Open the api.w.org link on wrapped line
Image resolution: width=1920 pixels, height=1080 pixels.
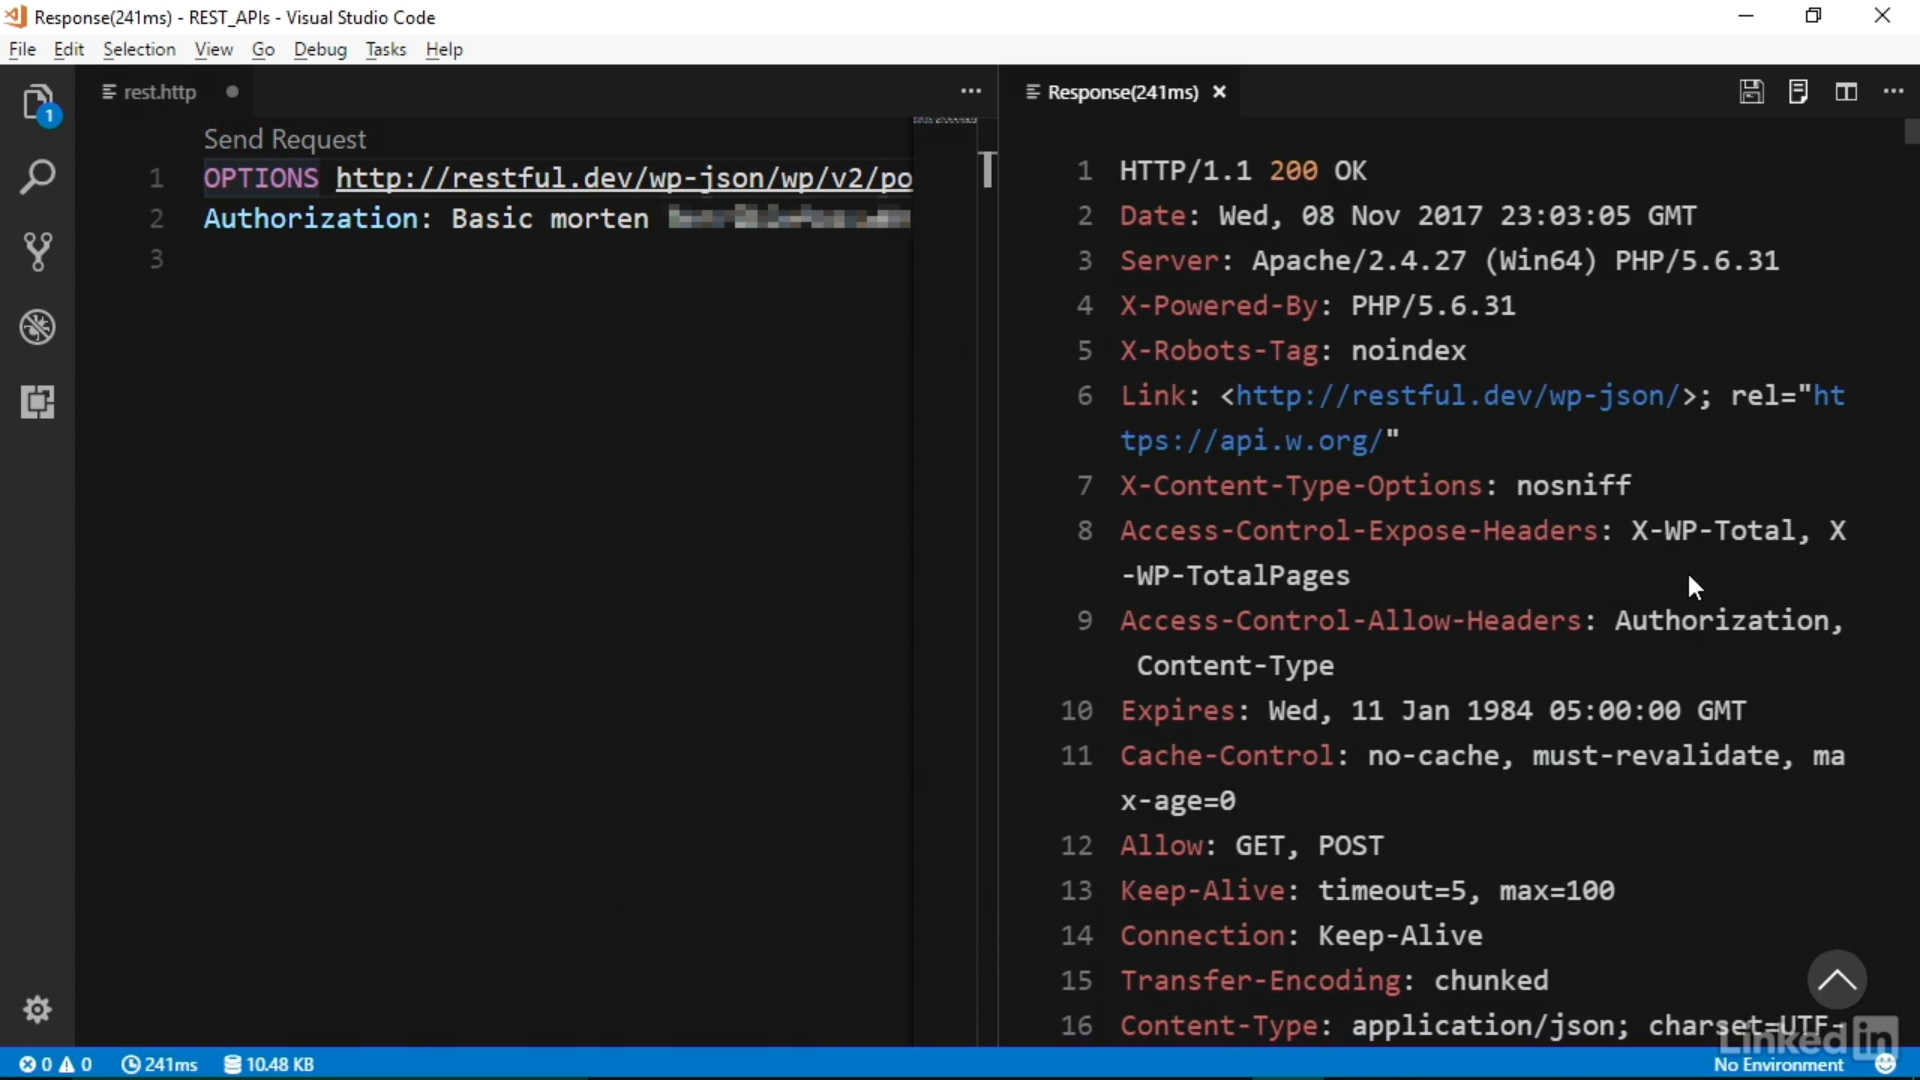coord(1252,441)
